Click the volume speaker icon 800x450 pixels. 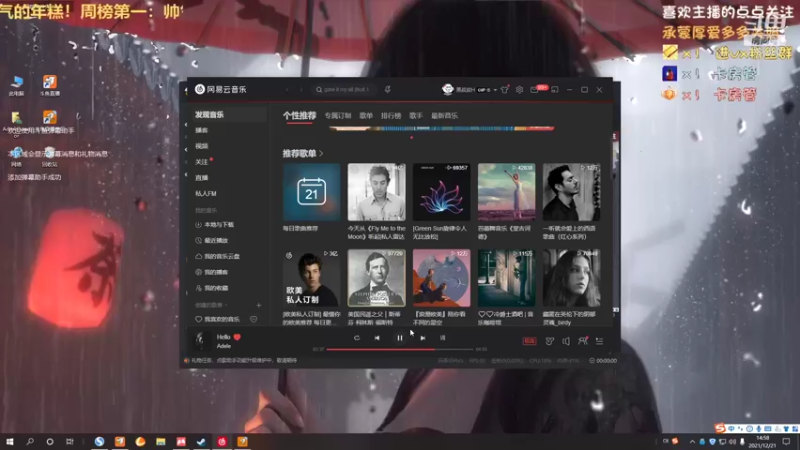click(566, 341)
